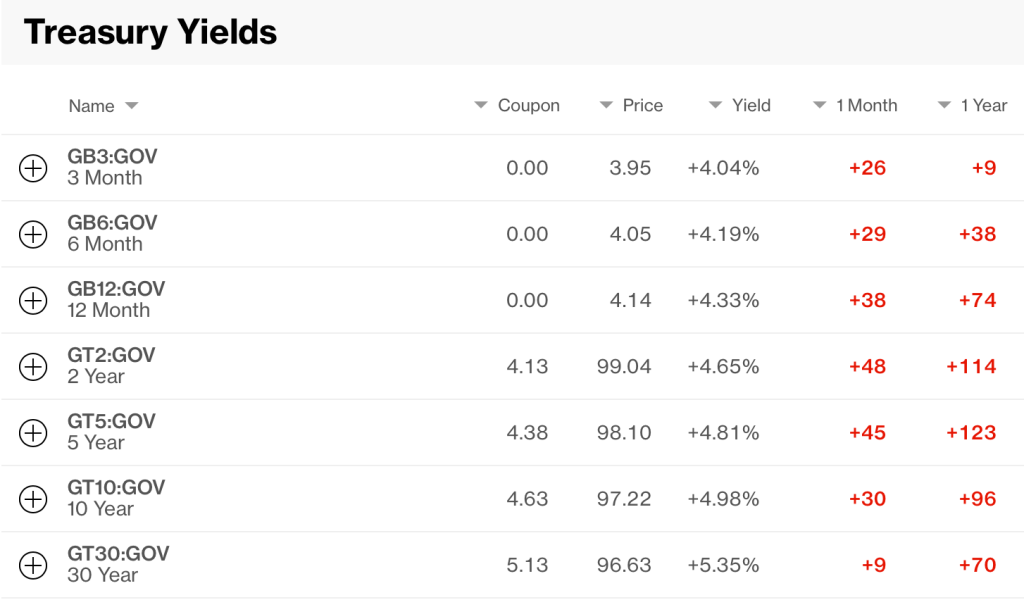Click the plus circle next to GT2:GOV

(x=33, y=367)
